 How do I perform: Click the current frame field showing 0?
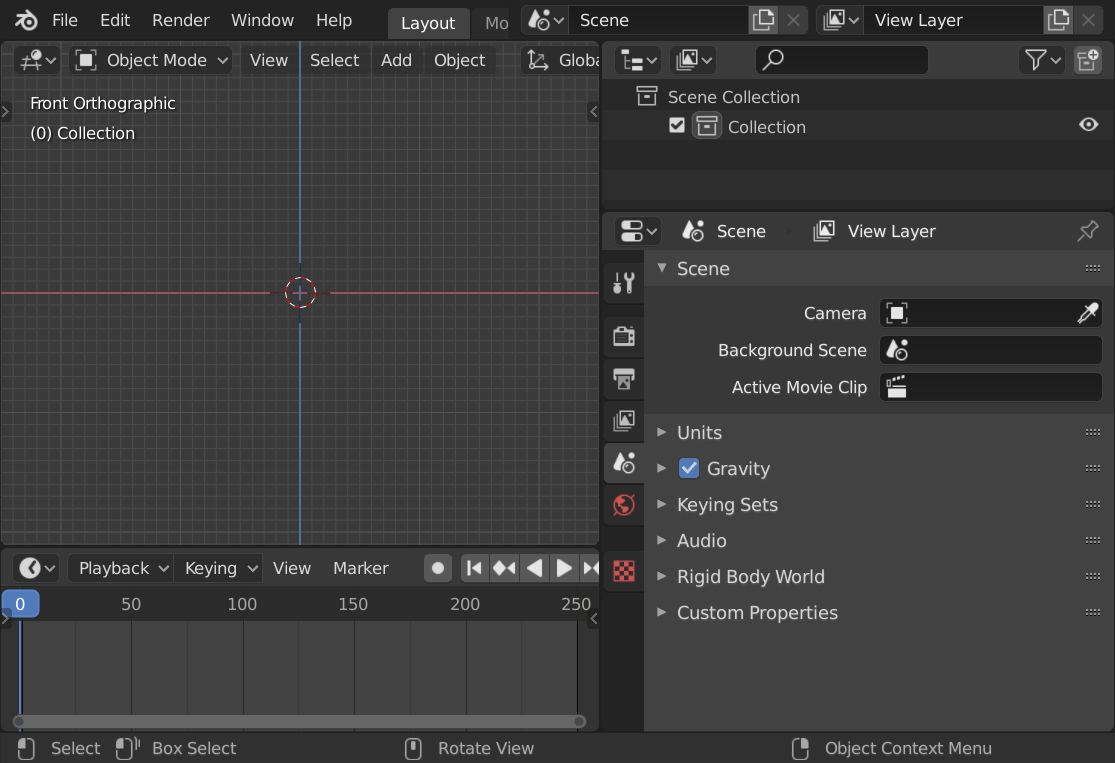click(x=20, y=604)
